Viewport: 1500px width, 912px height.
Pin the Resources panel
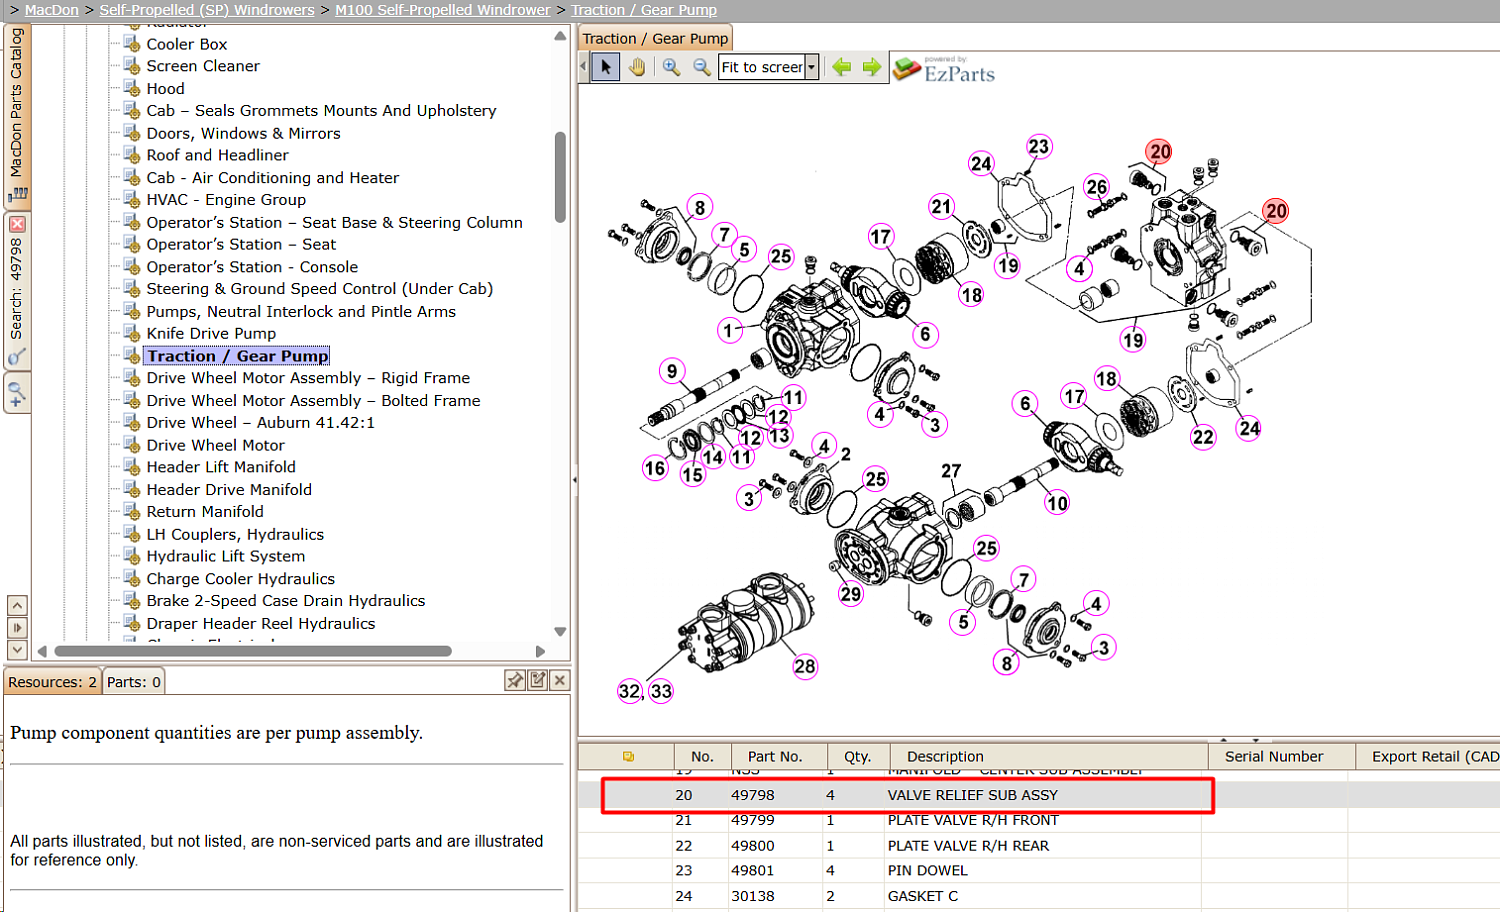(515, 680)
